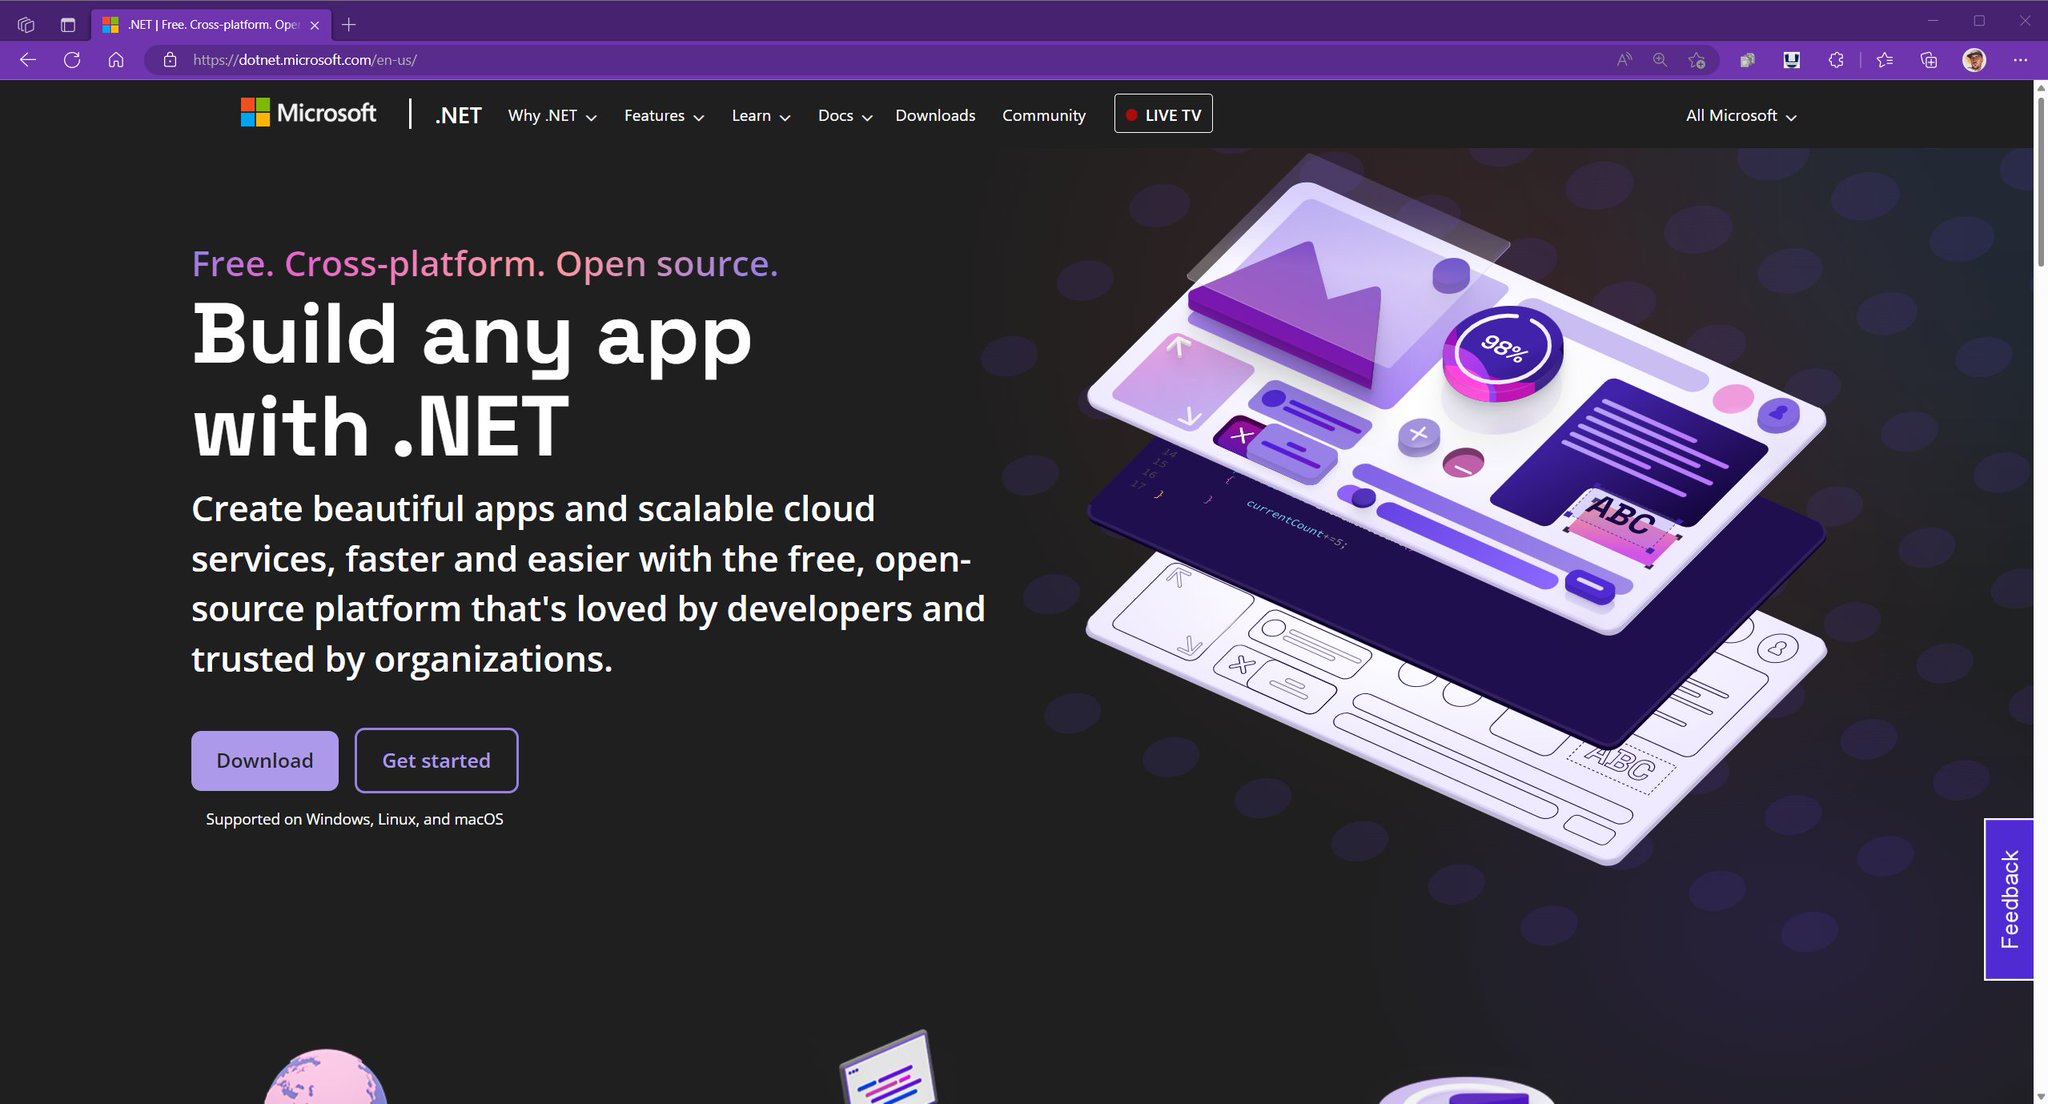Image resolution: width=2048 pixels, height=1104 pixels.
Task: Open the Feedback panel on the right edge
Action: (2009, 898)
